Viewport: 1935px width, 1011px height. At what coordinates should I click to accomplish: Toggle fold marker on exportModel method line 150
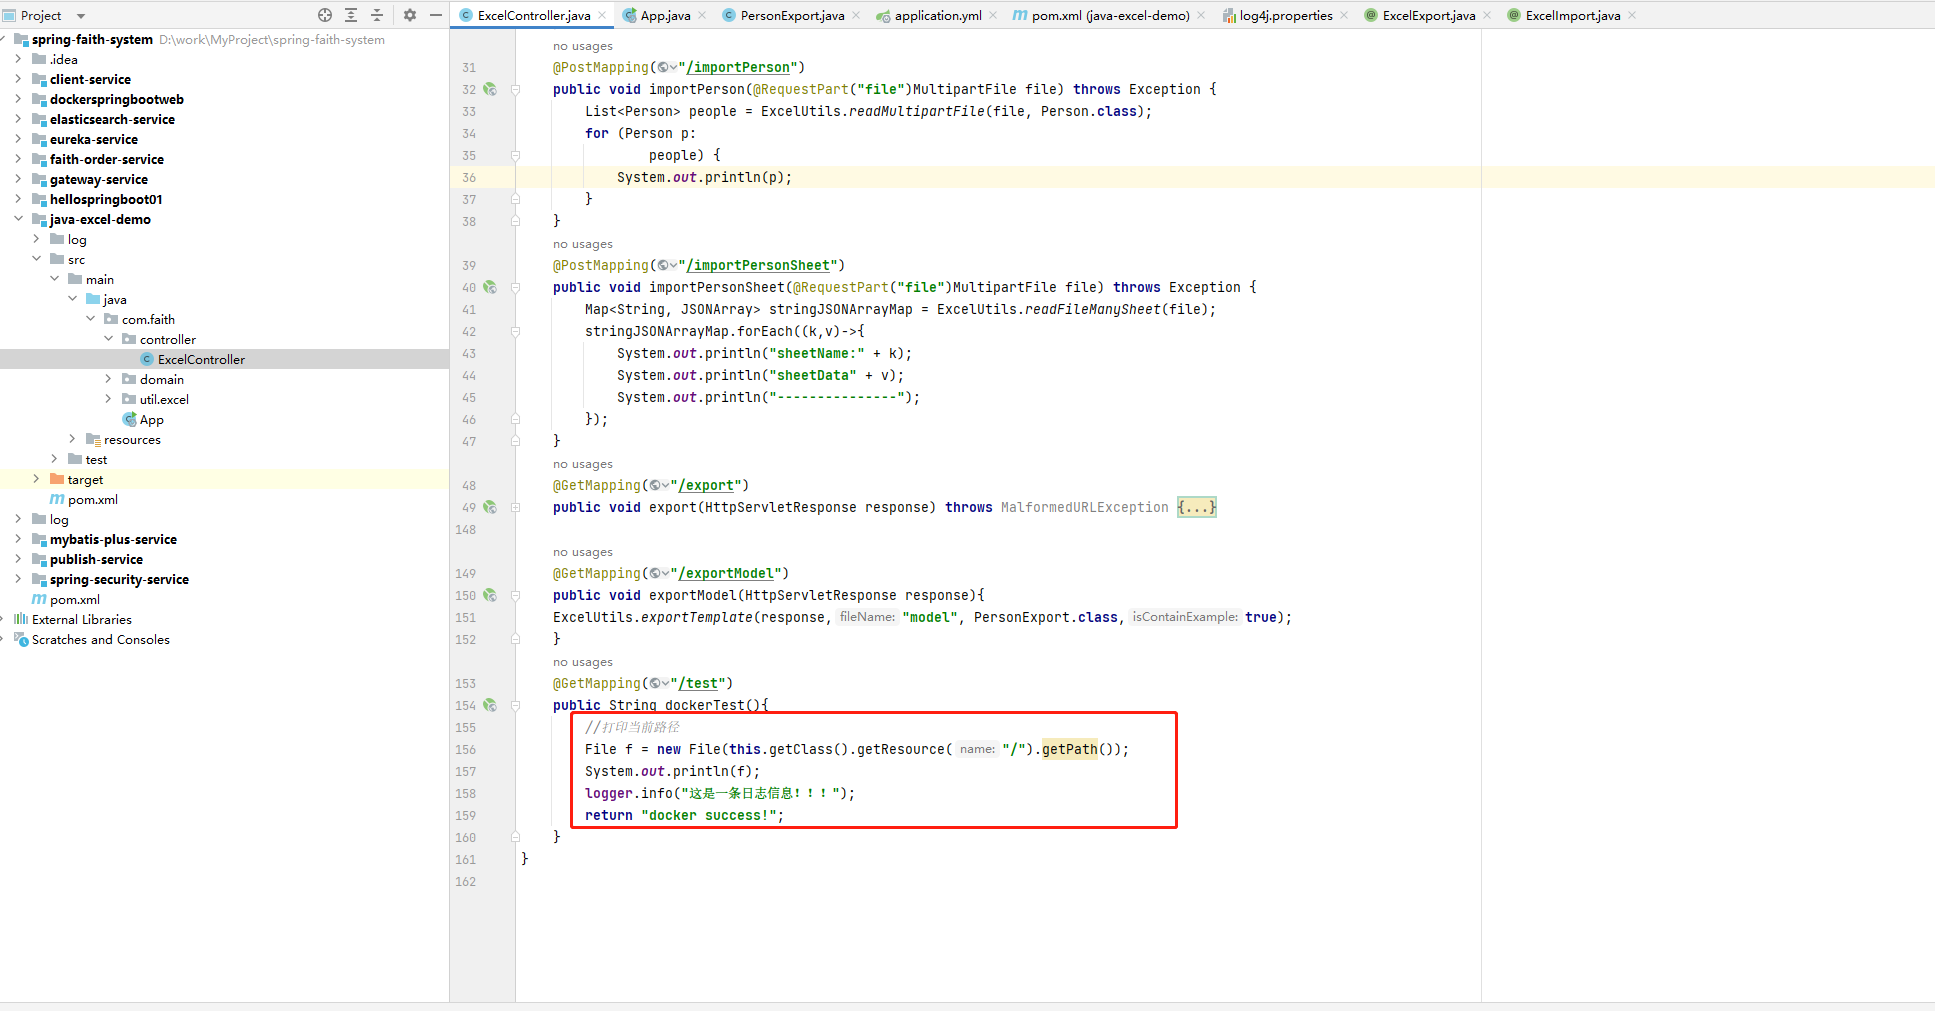tap(515, 595)
